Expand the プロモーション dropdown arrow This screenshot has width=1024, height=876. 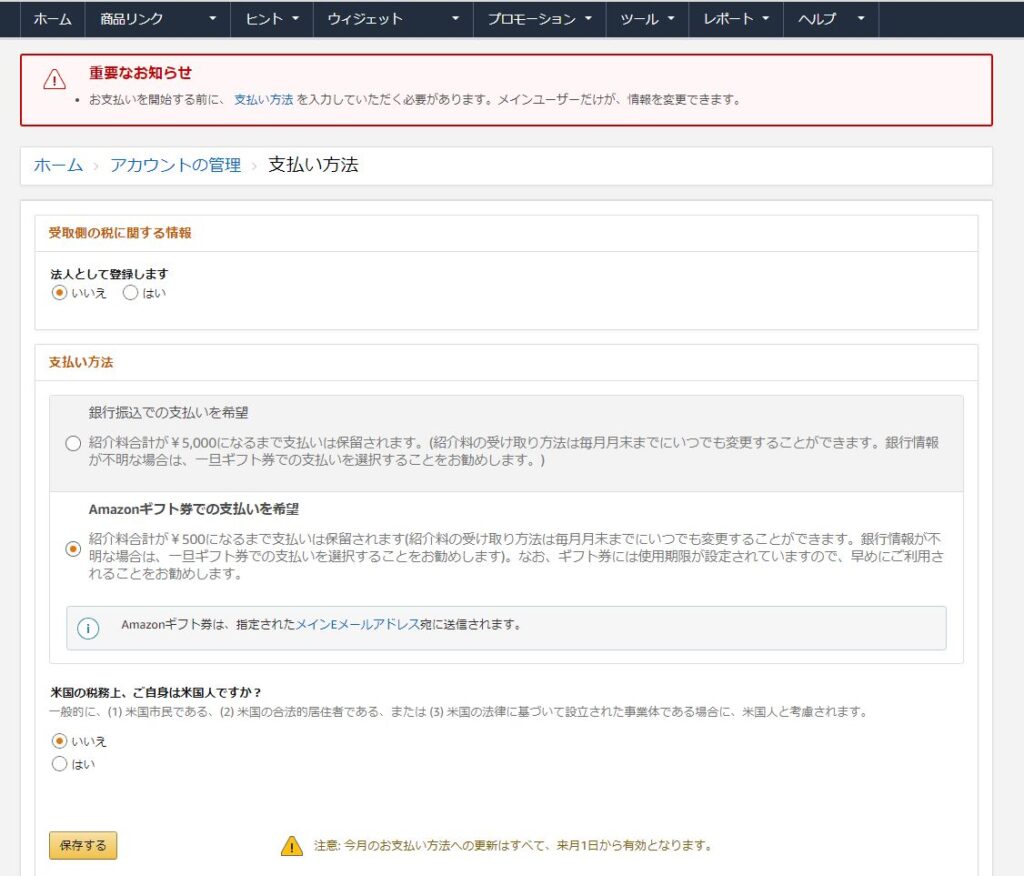588,18
